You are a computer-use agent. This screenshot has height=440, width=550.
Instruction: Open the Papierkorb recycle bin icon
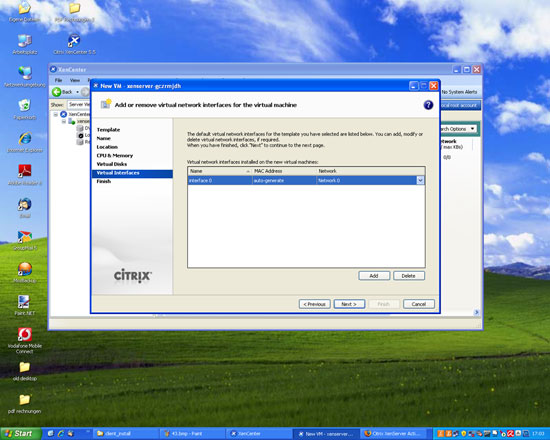[x=25, y=109]
